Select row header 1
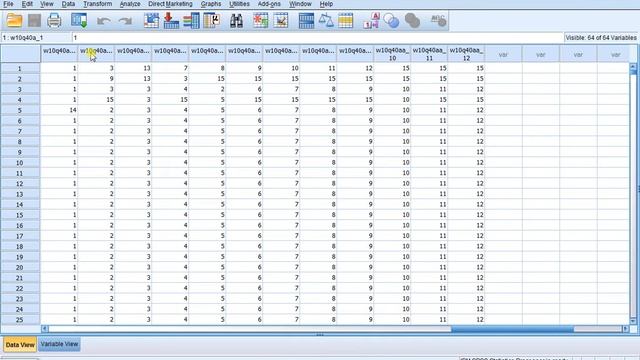 tap(20, 68)
